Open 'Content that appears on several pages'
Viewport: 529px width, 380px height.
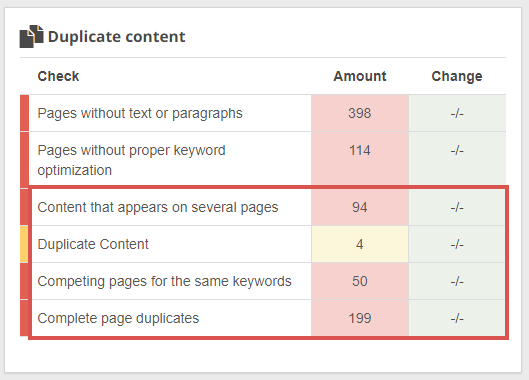[158, 207]
